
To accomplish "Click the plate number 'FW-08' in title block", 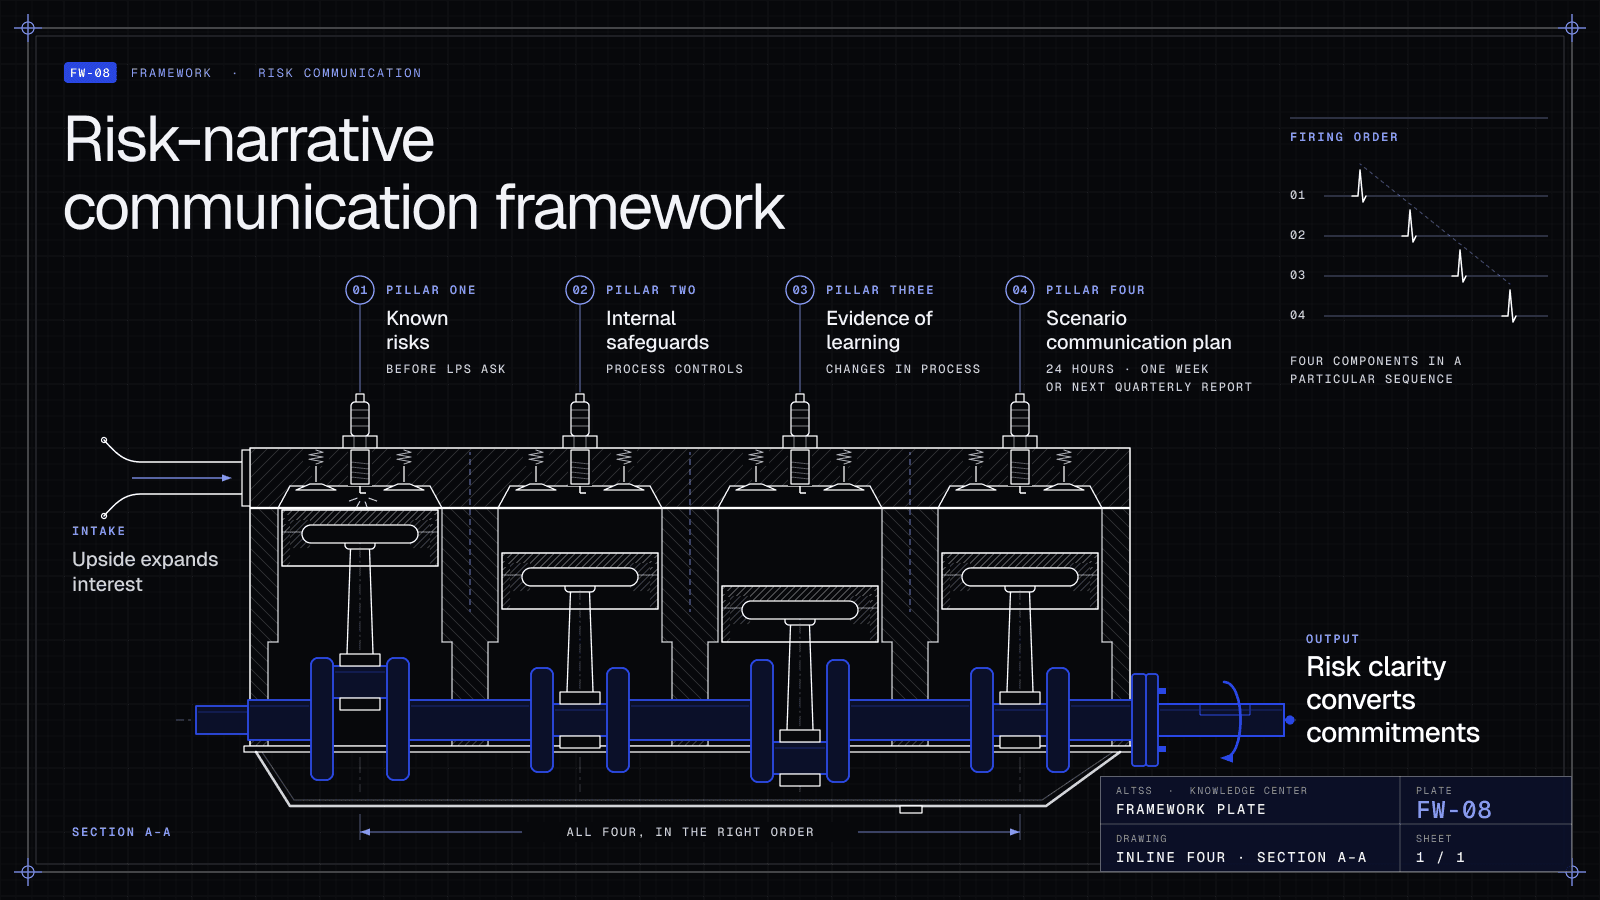I will tap(1454, 810).
